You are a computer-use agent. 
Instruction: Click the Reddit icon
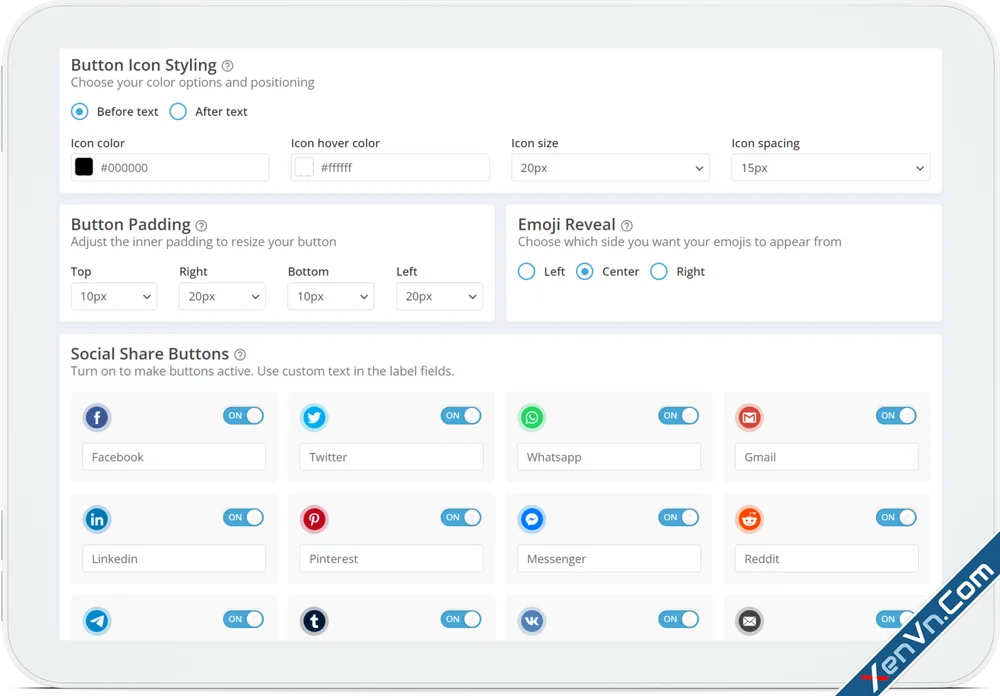[749, 519]
